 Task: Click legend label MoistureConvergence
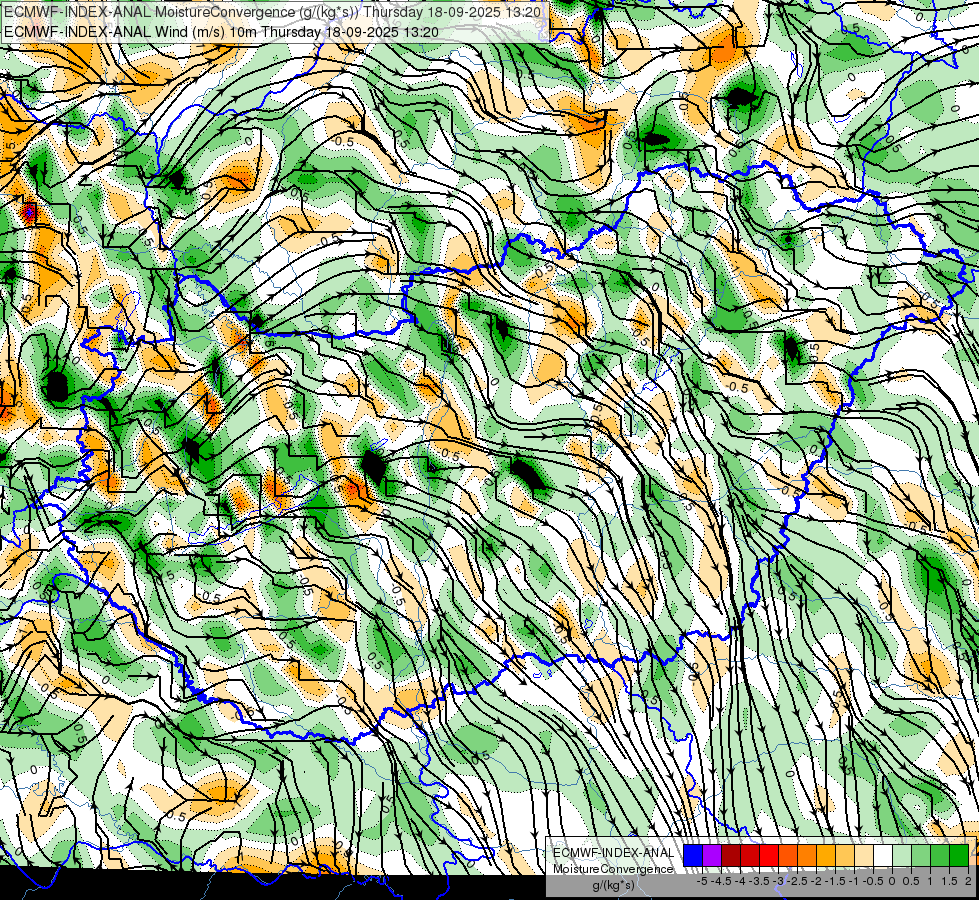(x=613, y=869)
